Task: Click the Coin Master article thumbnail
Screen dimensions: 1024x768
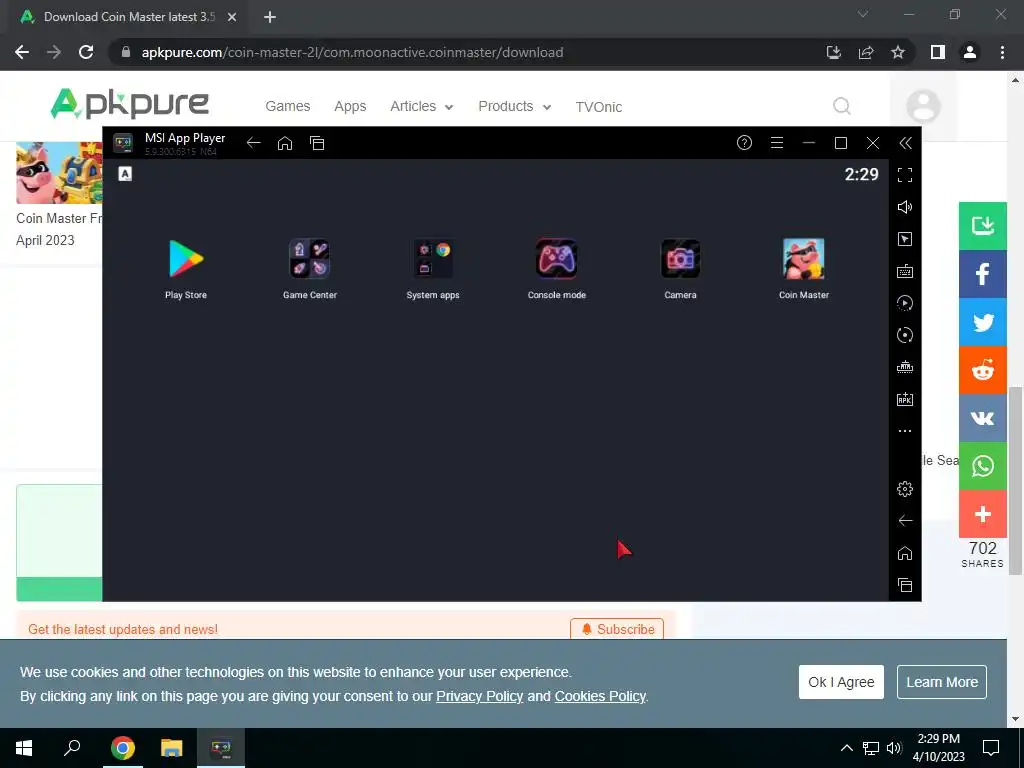Action: (59, 172)
